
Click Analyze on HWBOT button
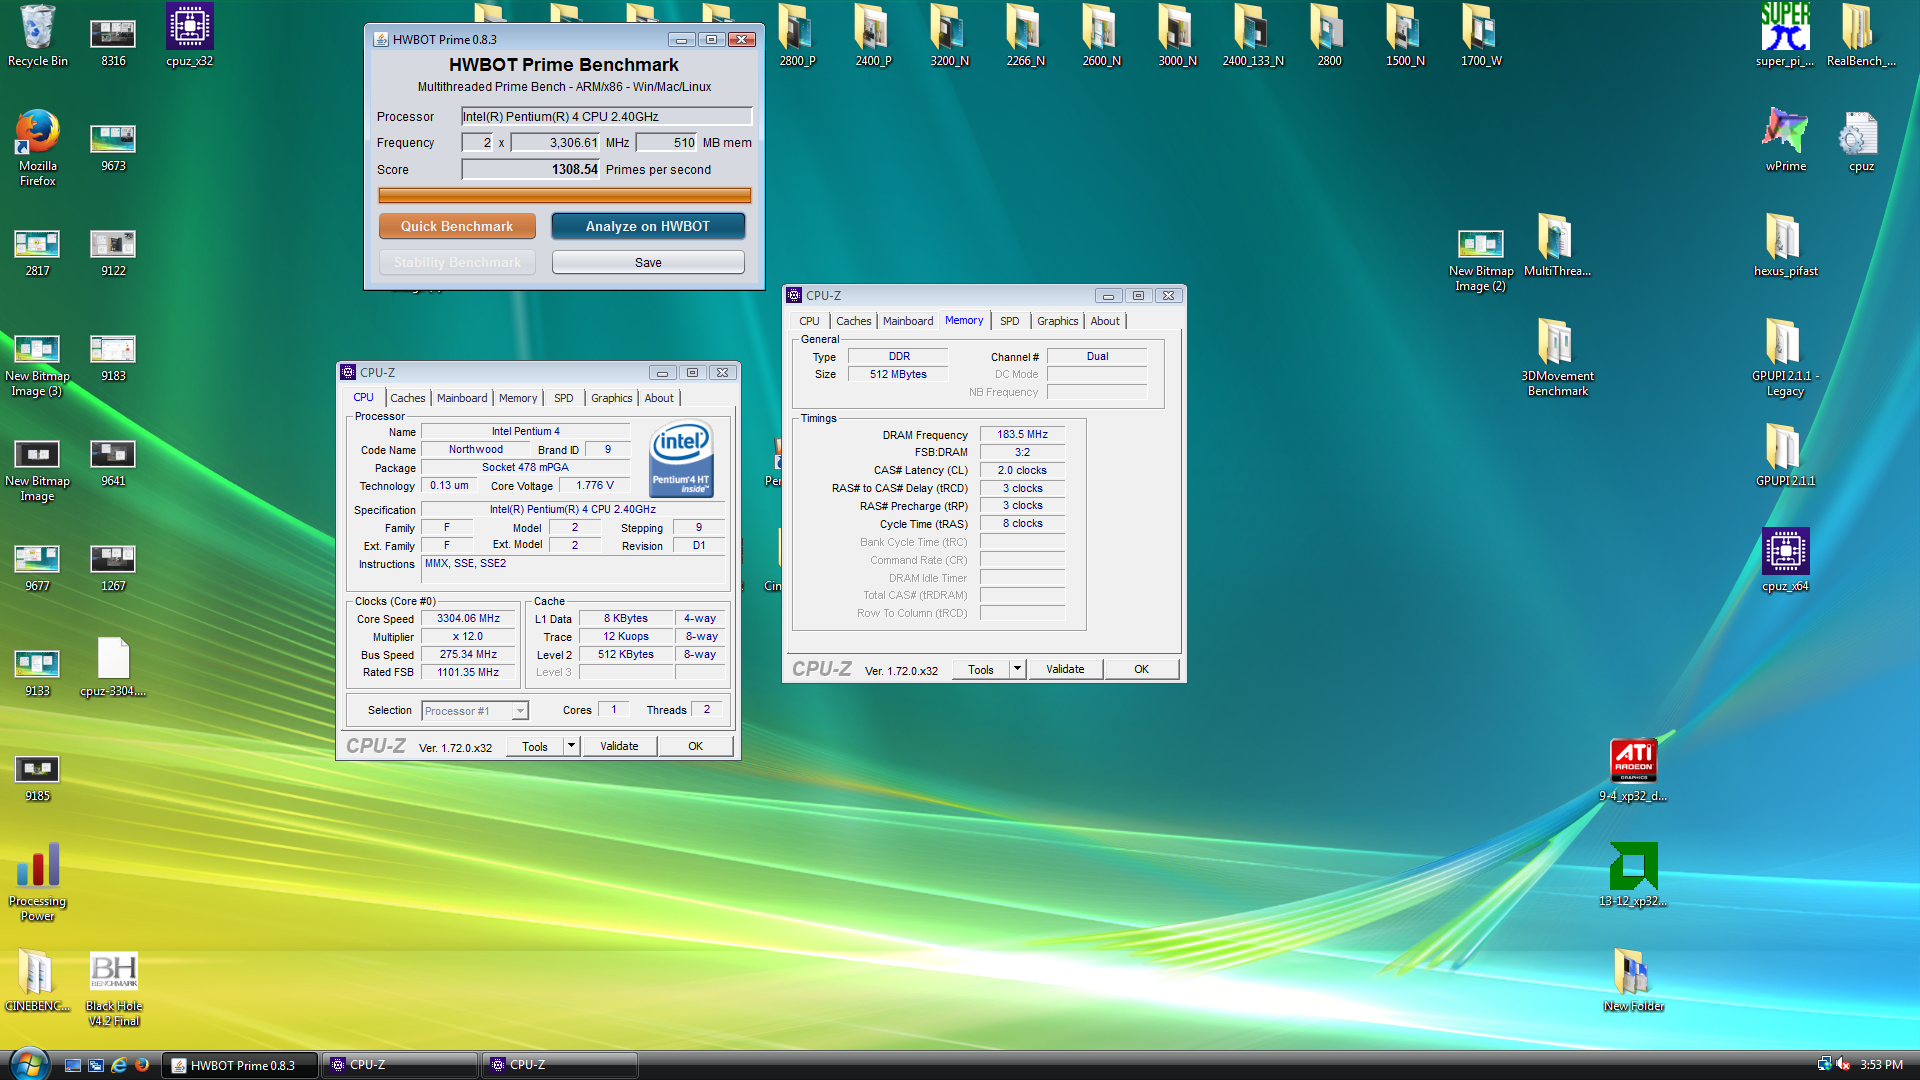(x=648, y=226)
